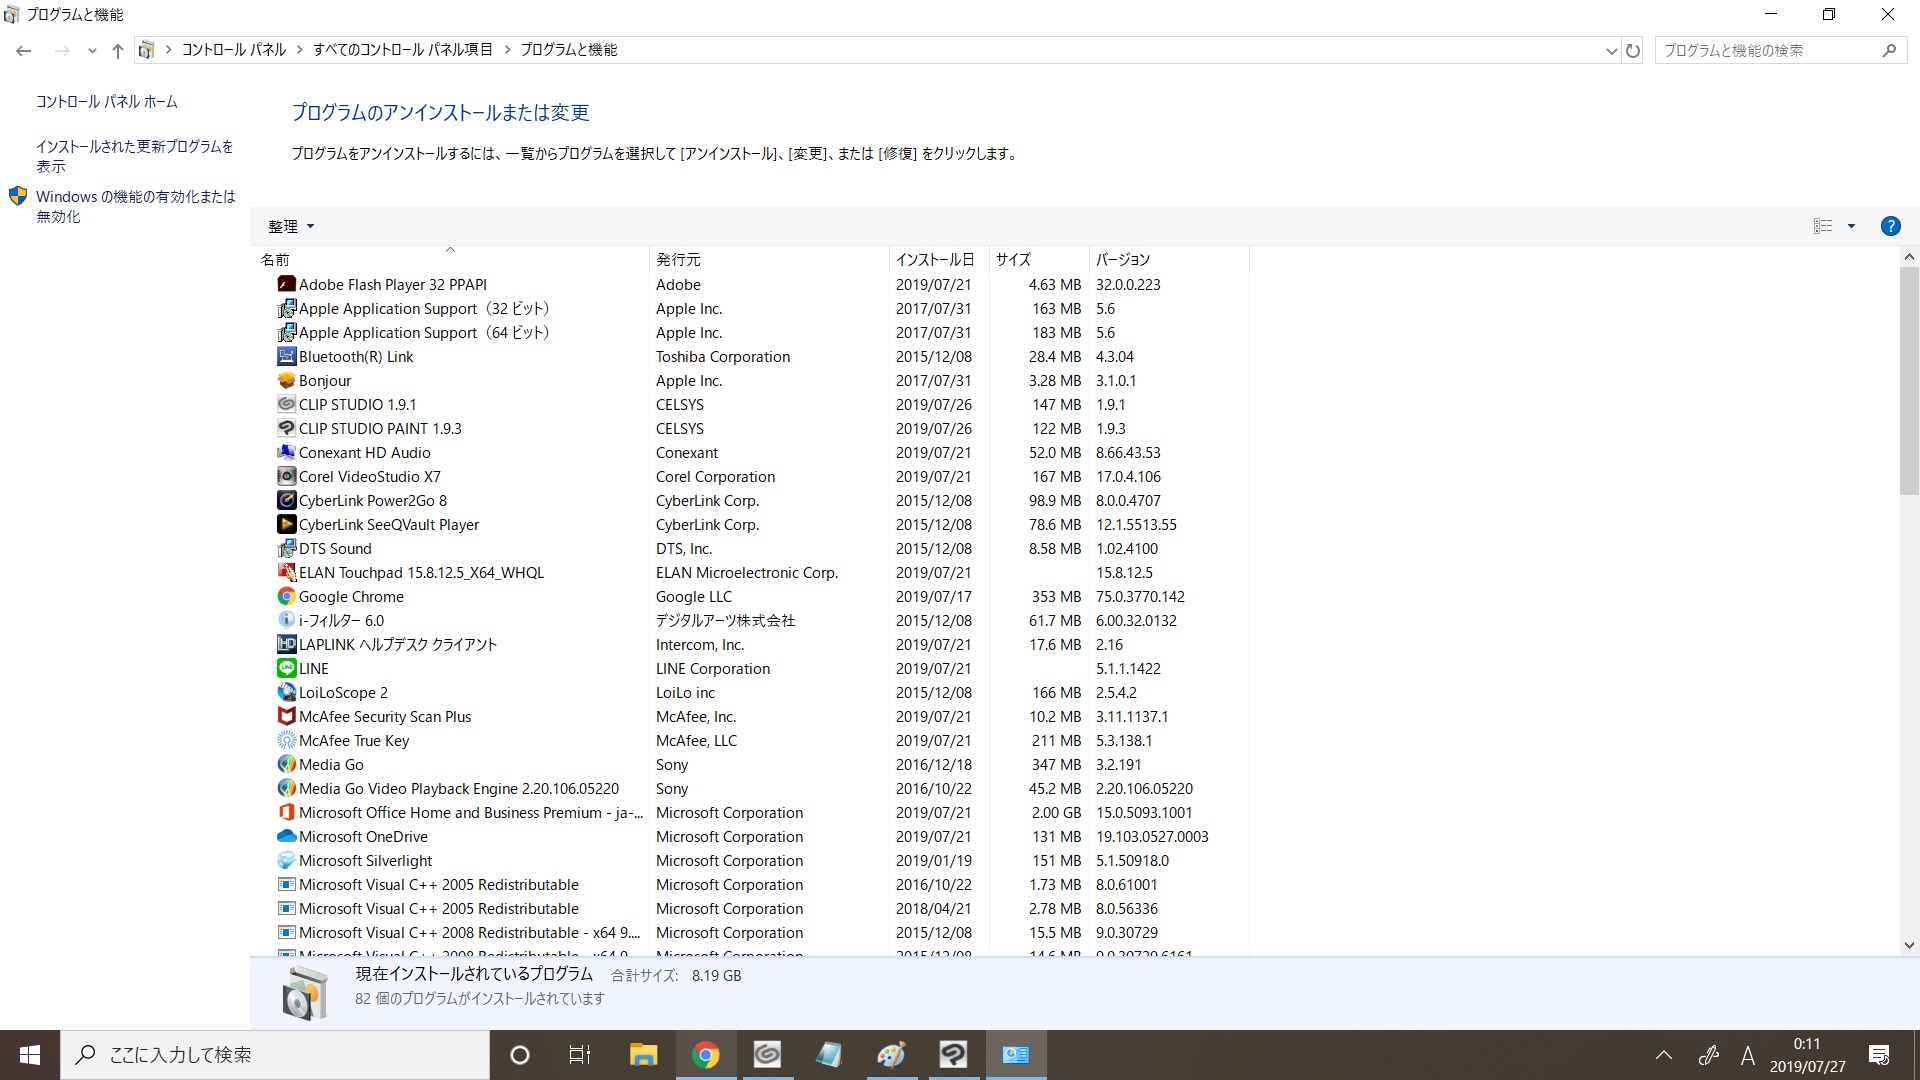Click the Task View taskbar icon
The height and width of the screenshot is (1080, 1920).
coord(580,1055)
